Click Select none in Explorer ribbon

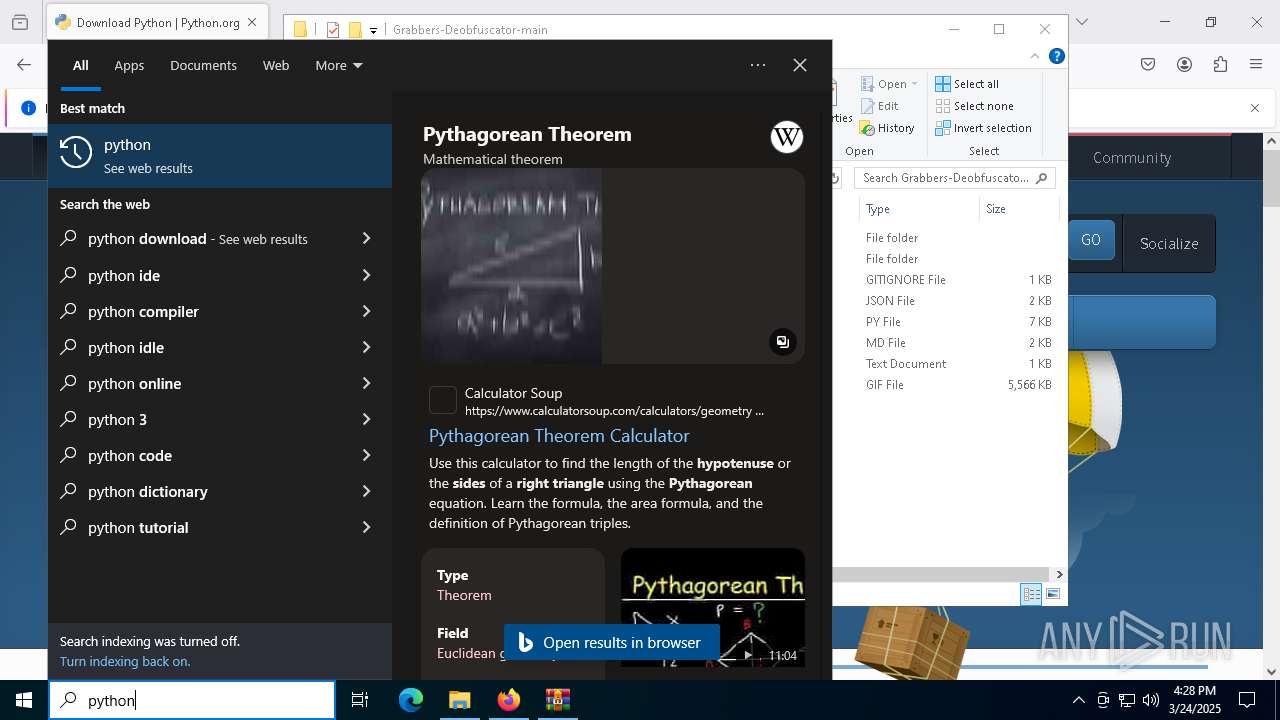click(x=974, y=106)
